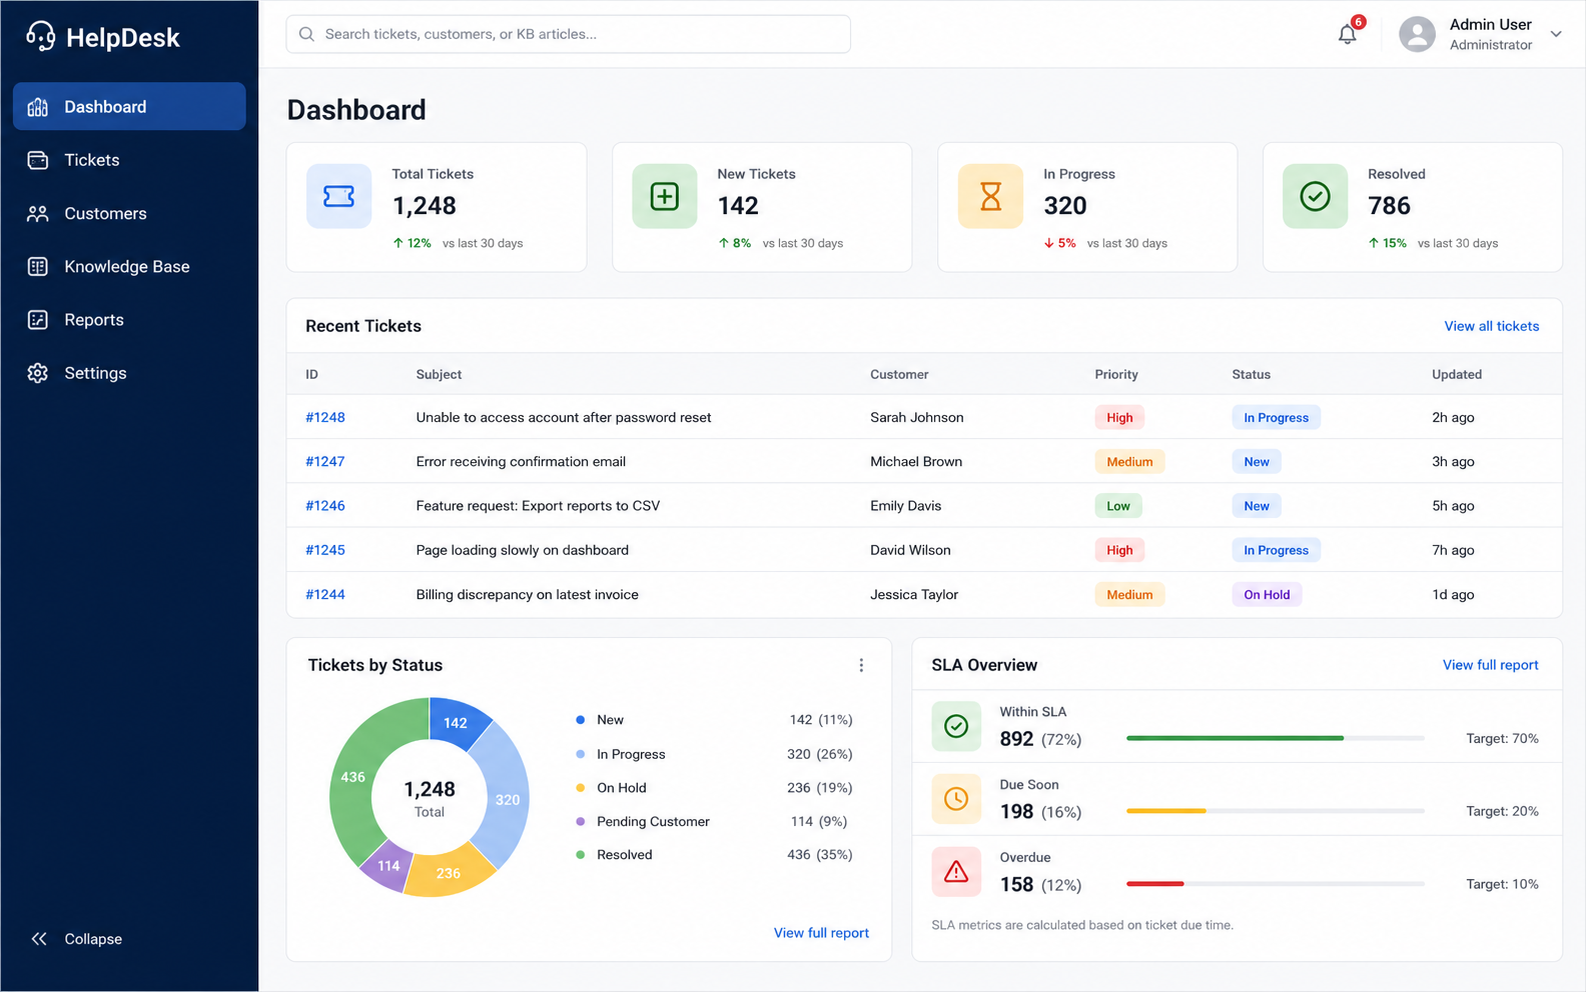Image resolution: width=1586 pixels, height=992 pixels.
Task: Click the Due Soon clock icon
Action: click(x=956, y=799)
